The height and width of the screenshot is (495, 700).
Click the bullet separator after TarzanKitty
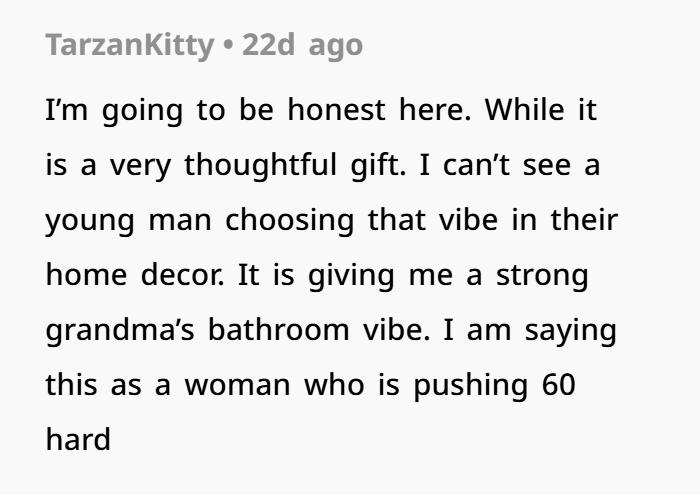coord(227,45)
